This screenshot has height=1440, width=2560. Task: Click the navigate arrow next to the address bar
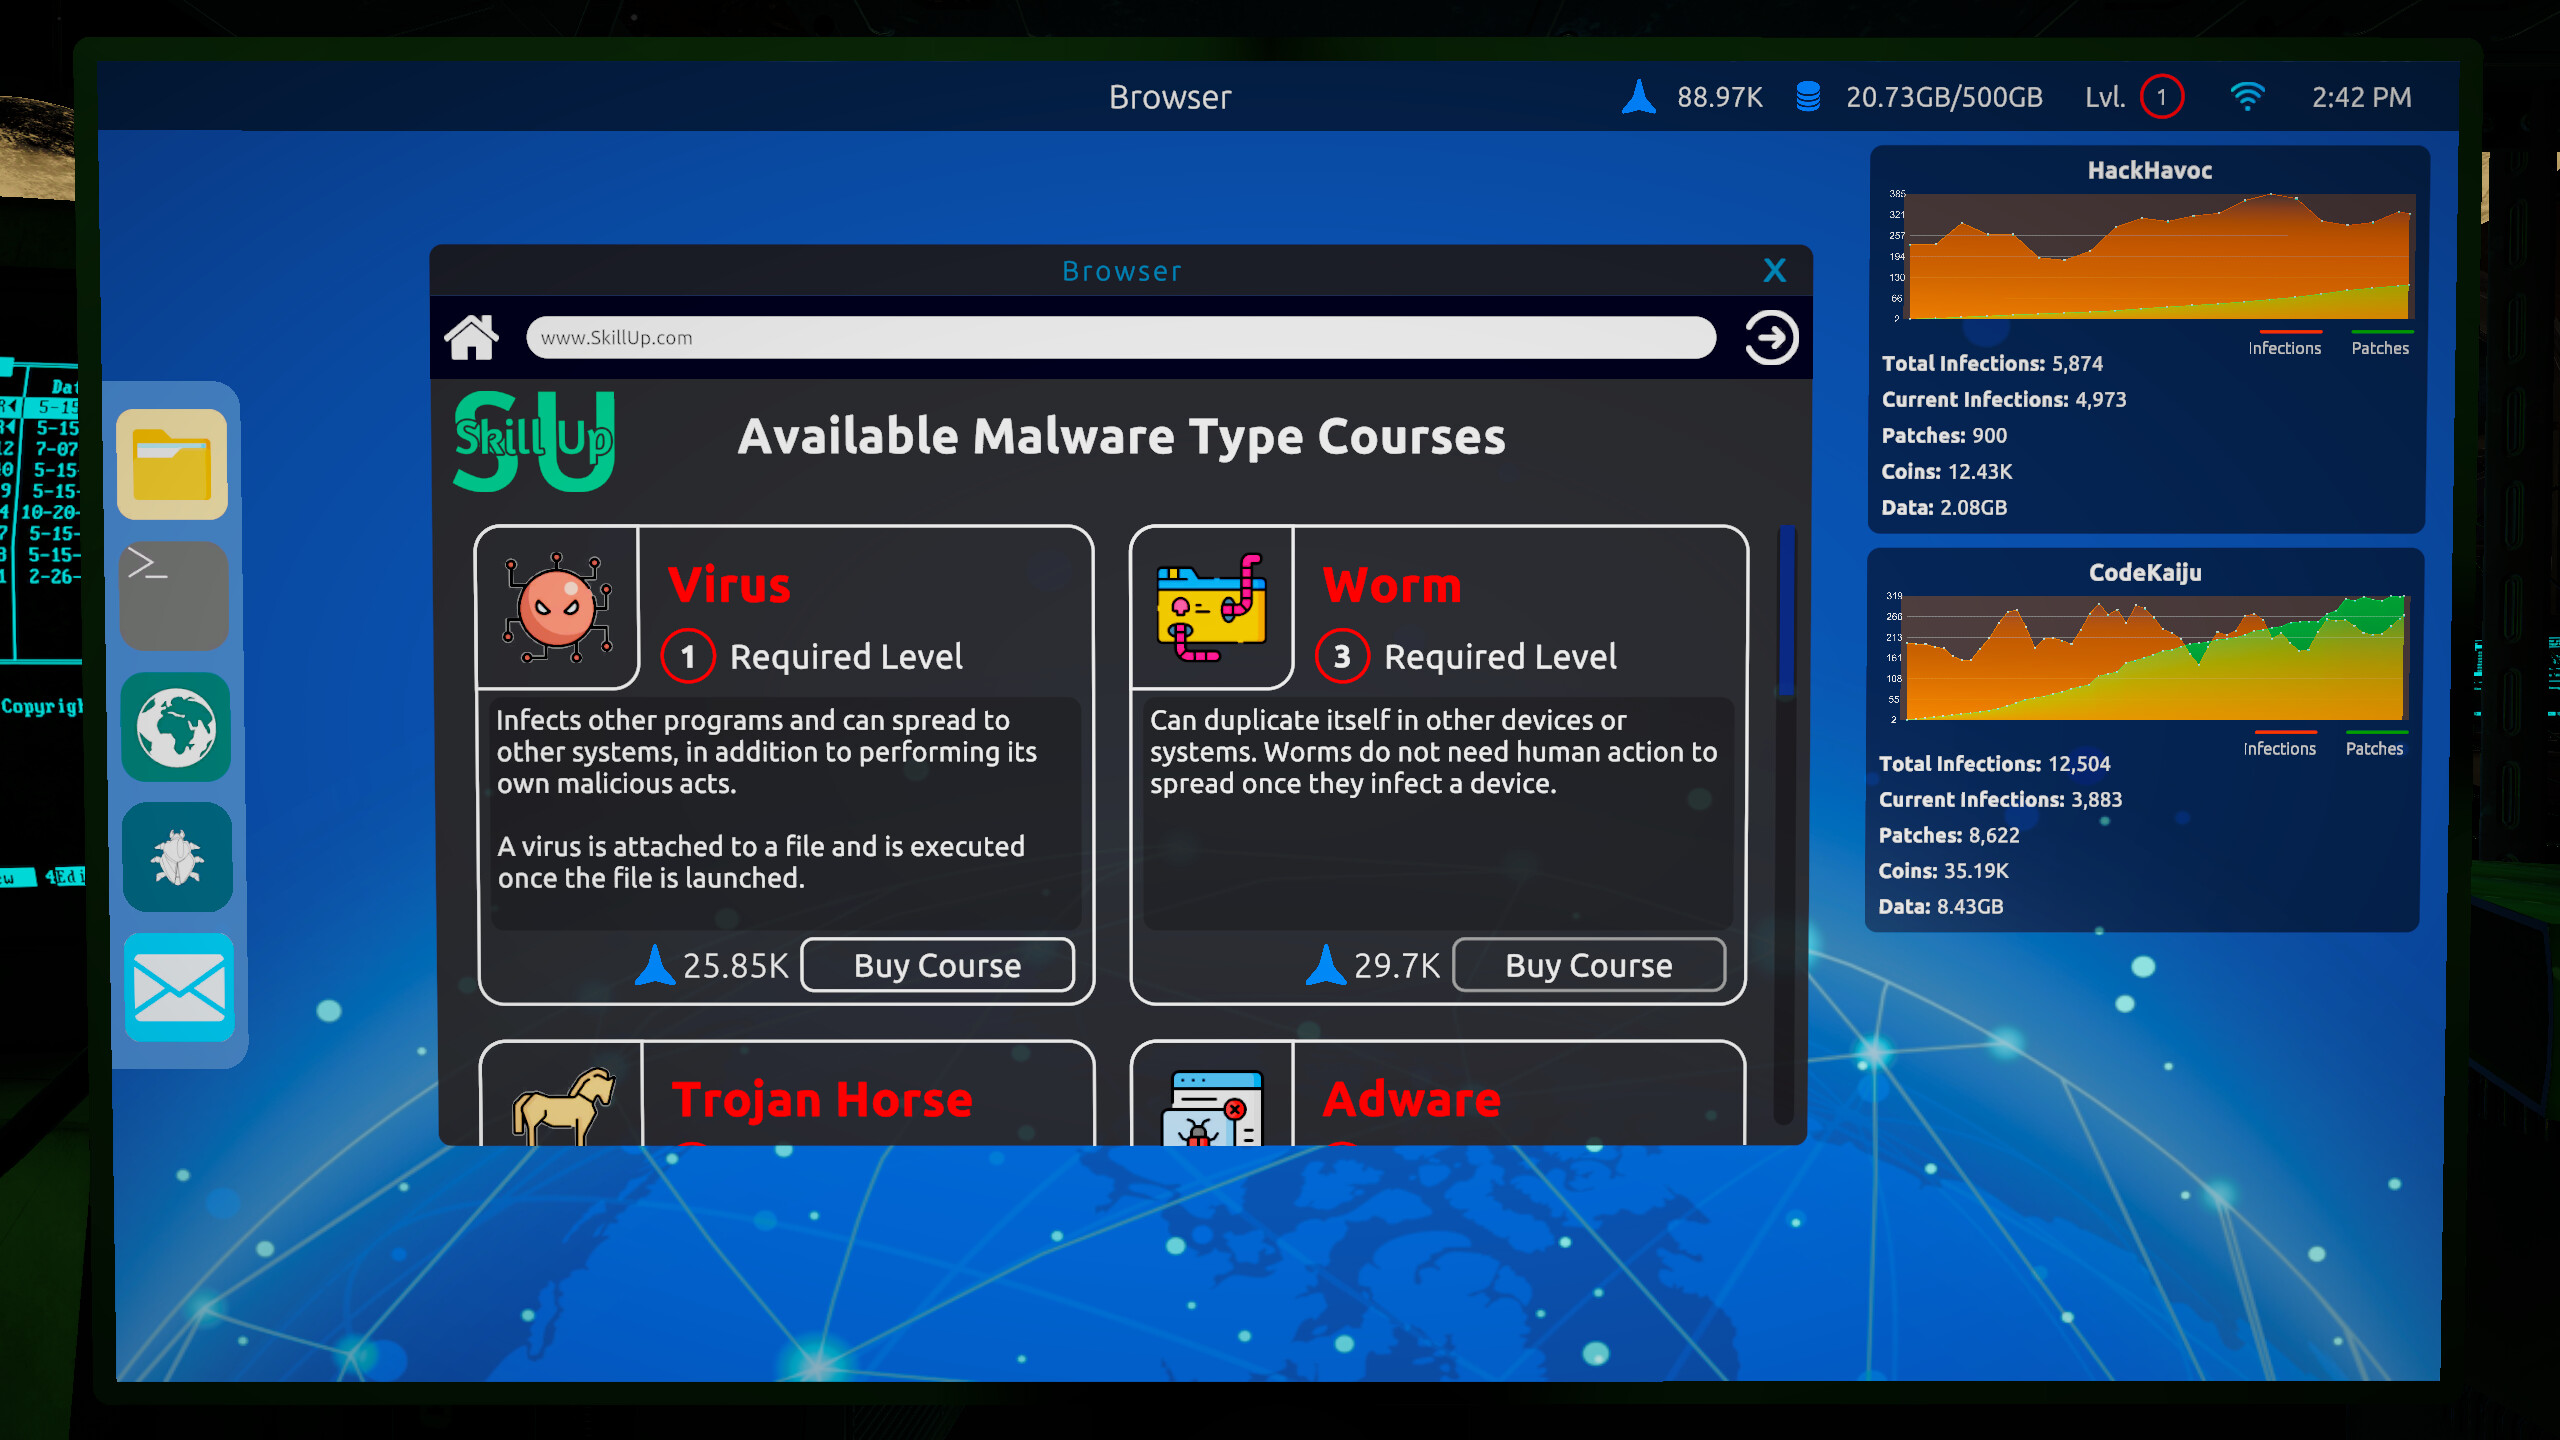coord(1769,337)
